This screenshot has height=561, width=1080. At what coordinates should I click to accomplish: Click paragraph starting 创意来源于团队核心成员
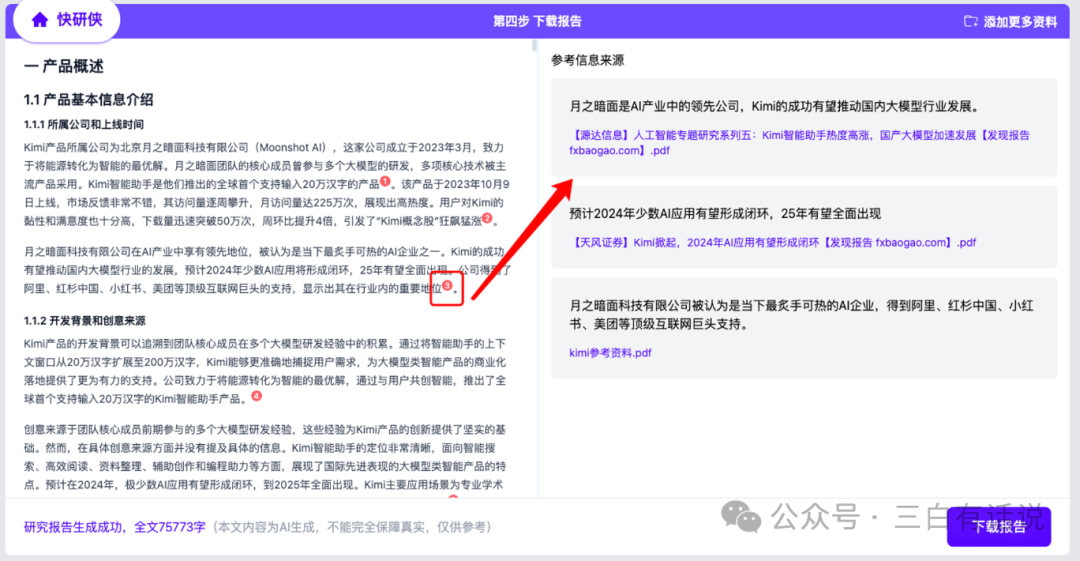pos(265,457)
